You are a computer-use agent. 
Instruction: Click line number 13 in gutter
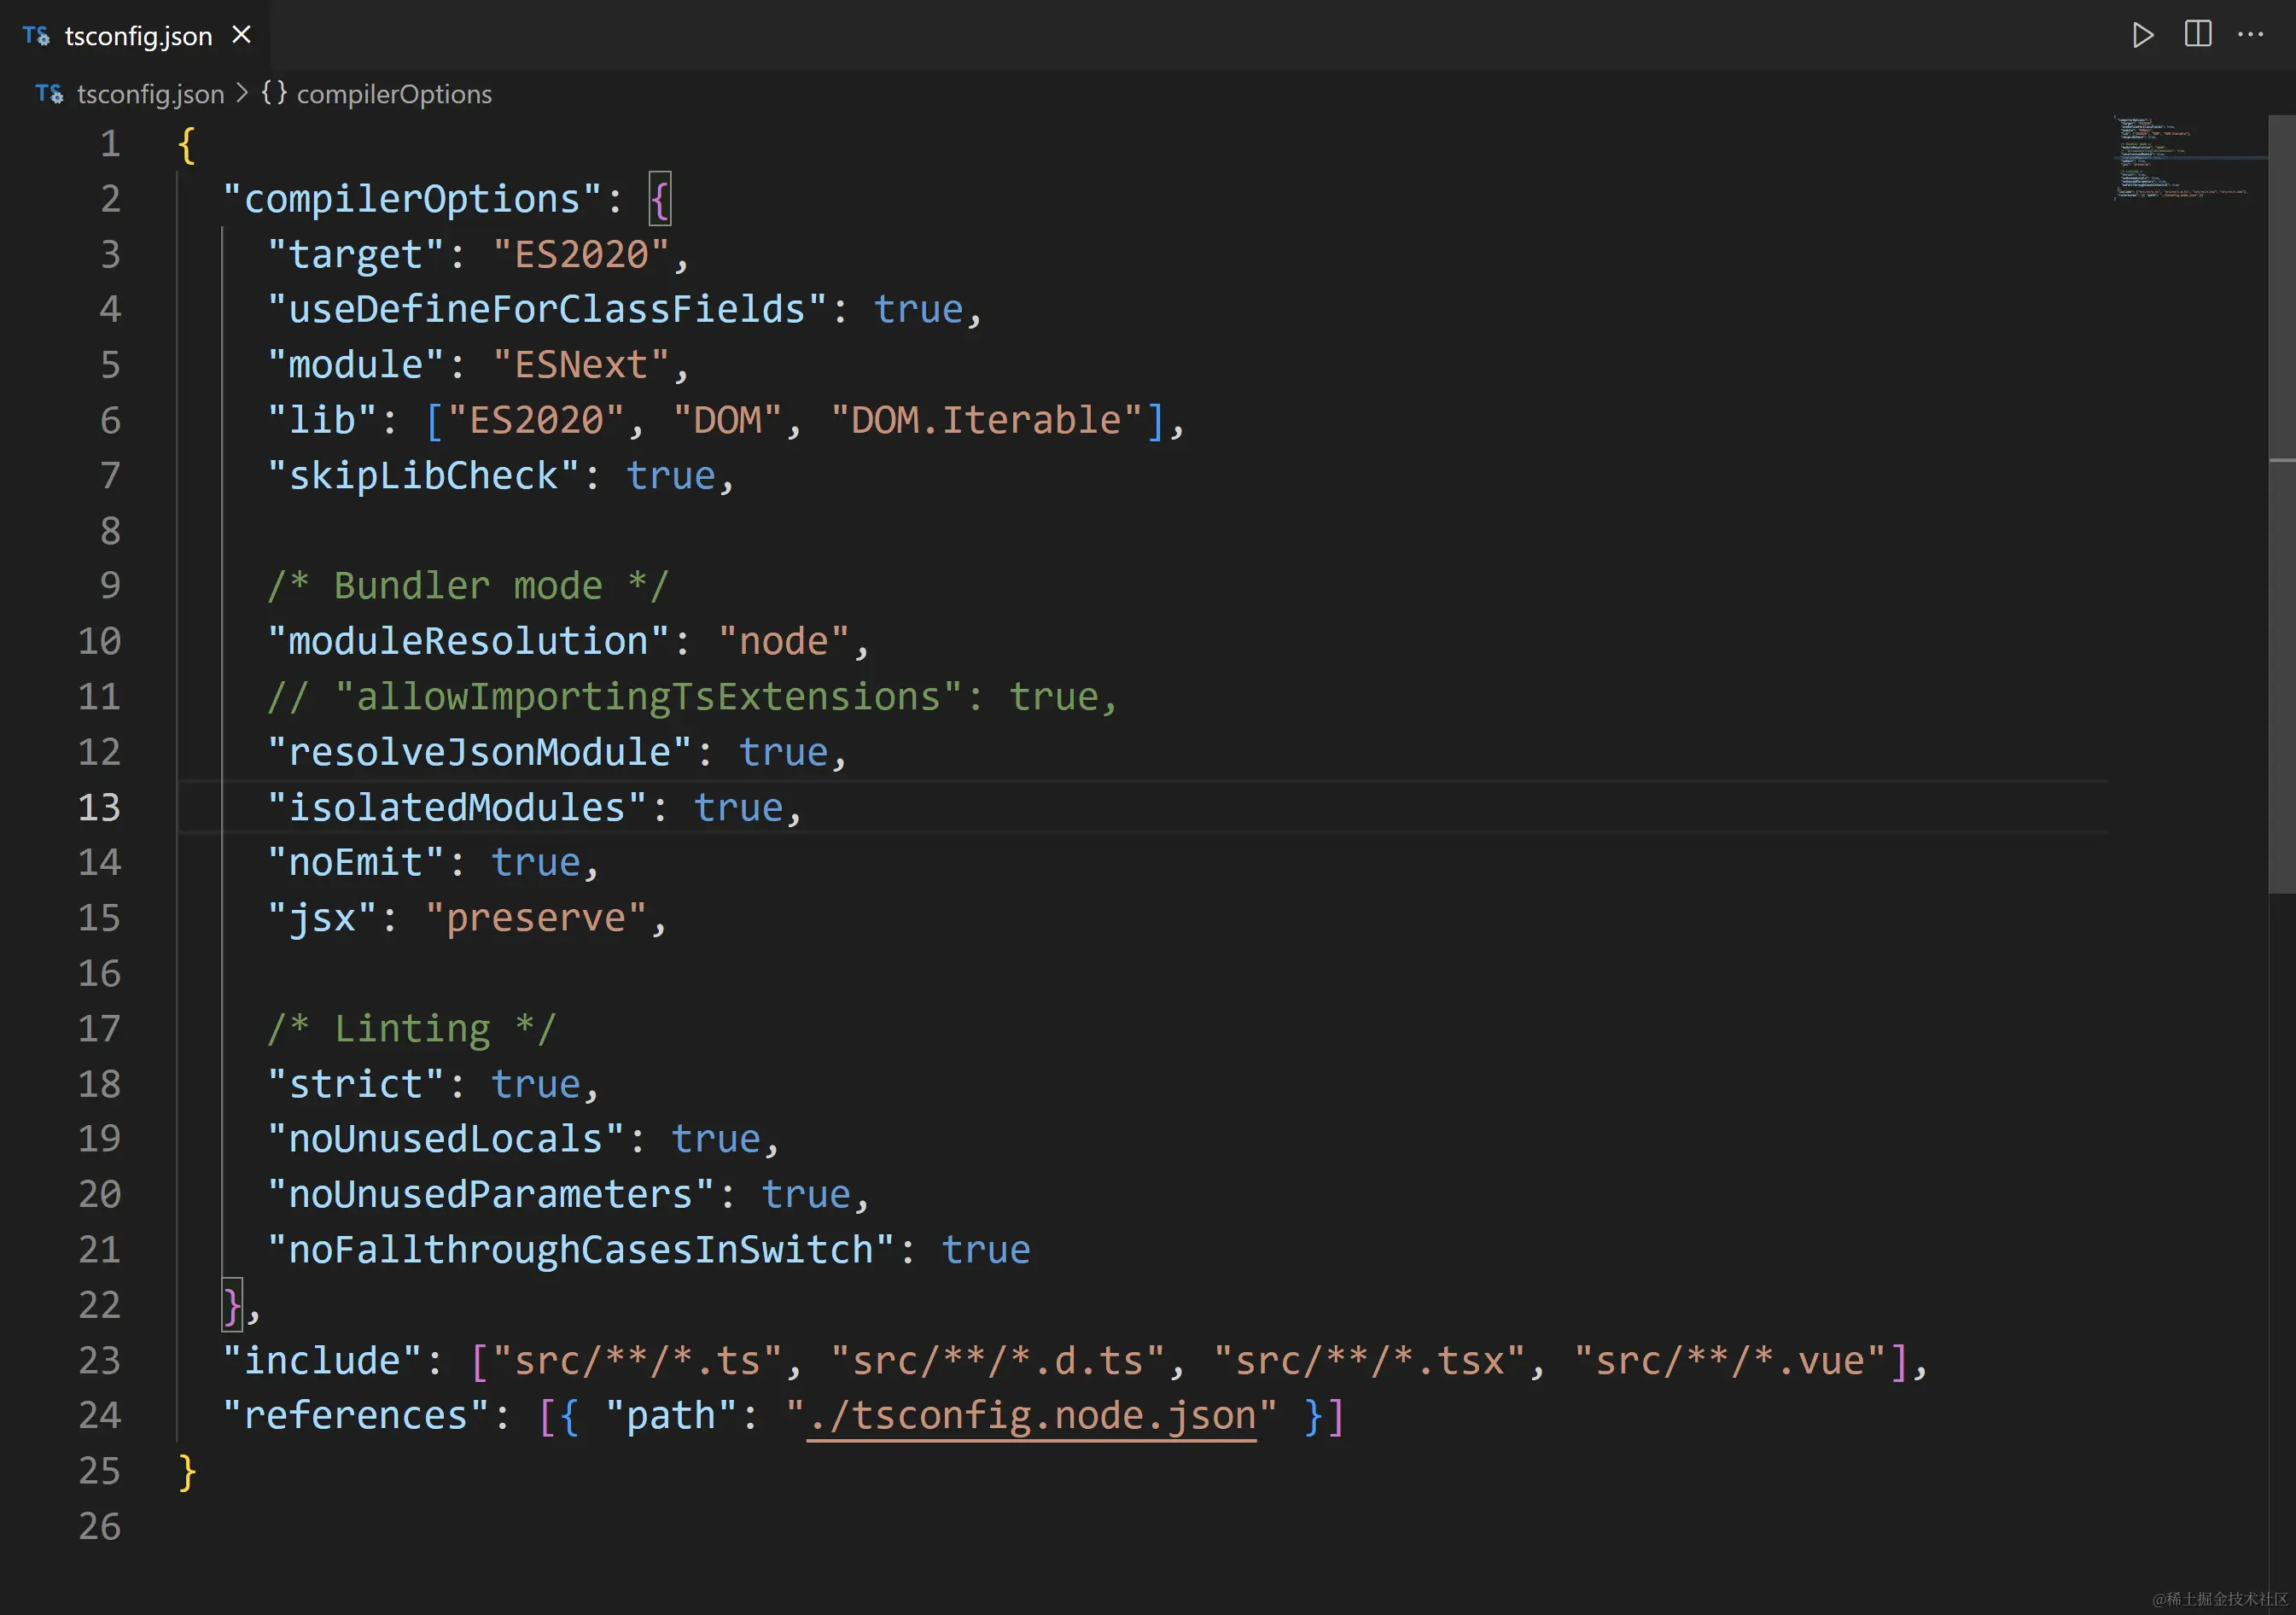99,807
